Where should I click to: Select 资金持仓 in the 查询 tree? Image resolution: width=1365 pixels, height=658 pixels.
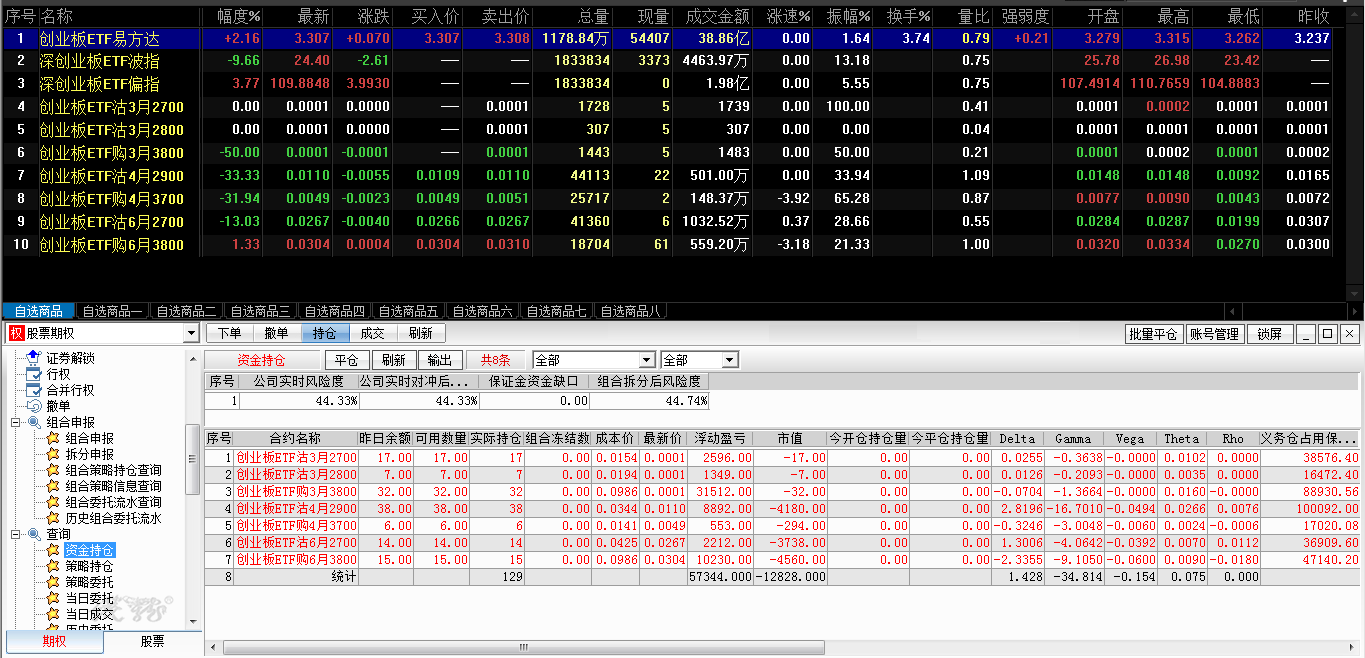[90, 550]
